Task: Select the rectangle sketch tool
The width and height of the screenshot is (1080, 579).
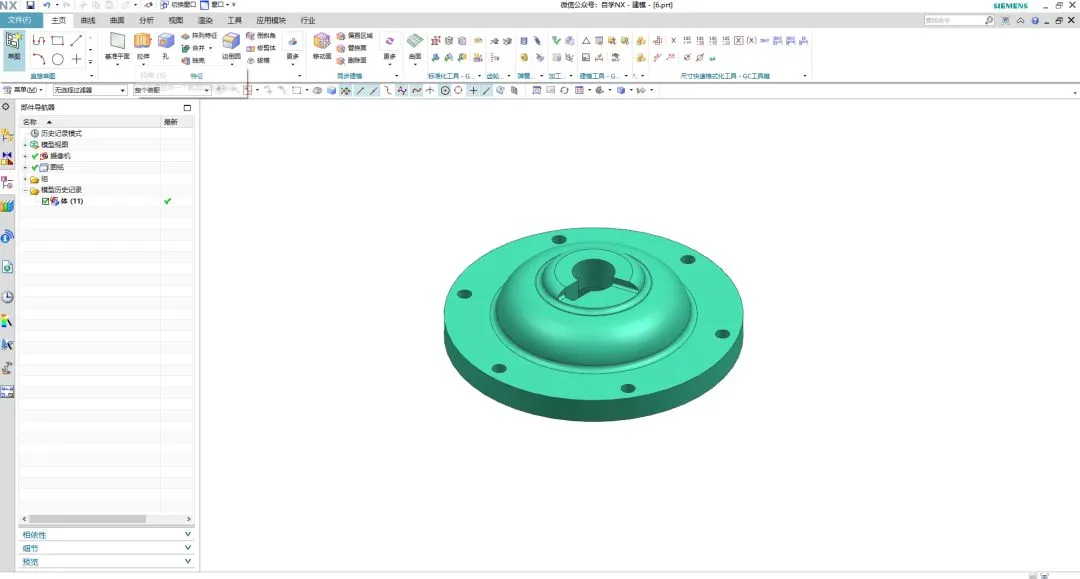Action: pyautogui.click(x=58, y=41)
